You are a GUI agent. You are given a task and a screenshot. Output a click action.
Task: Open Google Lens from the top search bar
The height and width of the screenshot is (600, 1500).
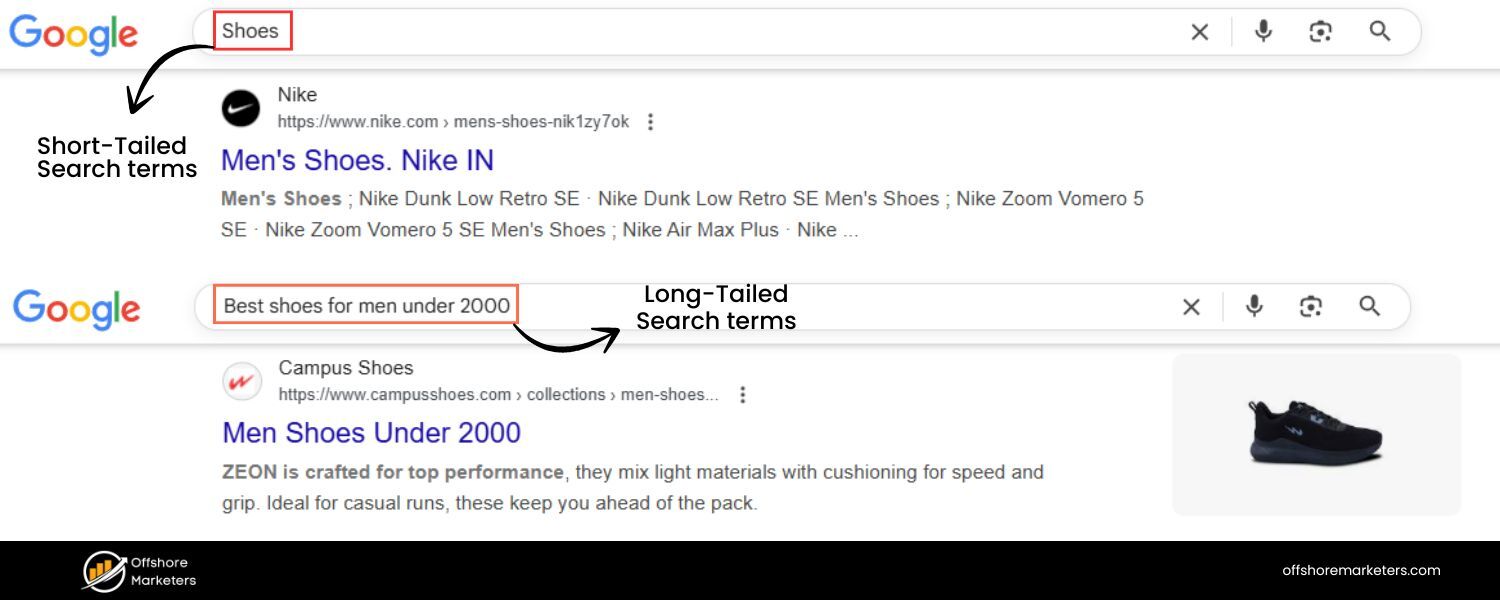[x=1320, y=32]
